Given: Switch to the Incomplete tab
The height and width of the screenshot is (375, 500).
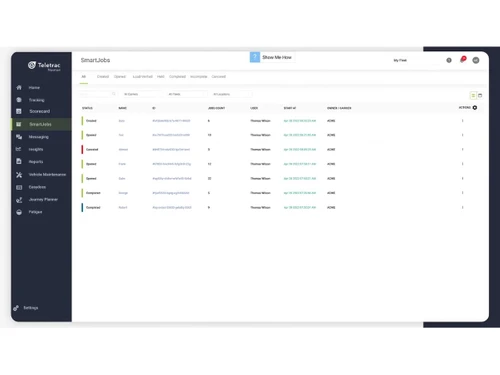Looking at the screenshot, I should point(199,77).
